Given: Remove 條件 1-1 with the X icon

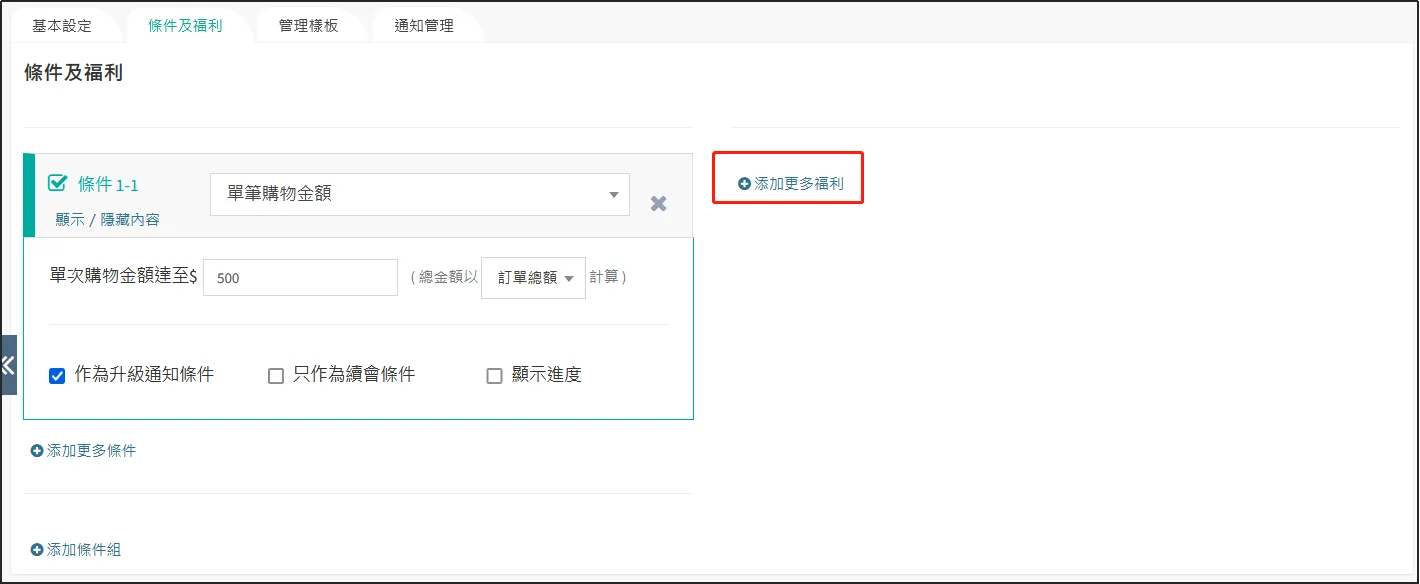Looking at the screenshot, I should [658, 203].
